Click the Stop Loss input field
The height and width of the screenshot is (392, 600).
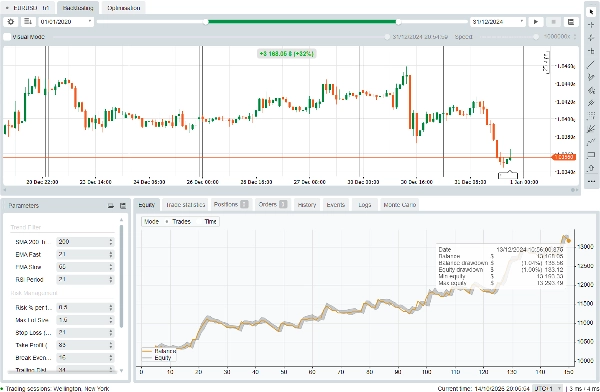click(x=85, y=333)
